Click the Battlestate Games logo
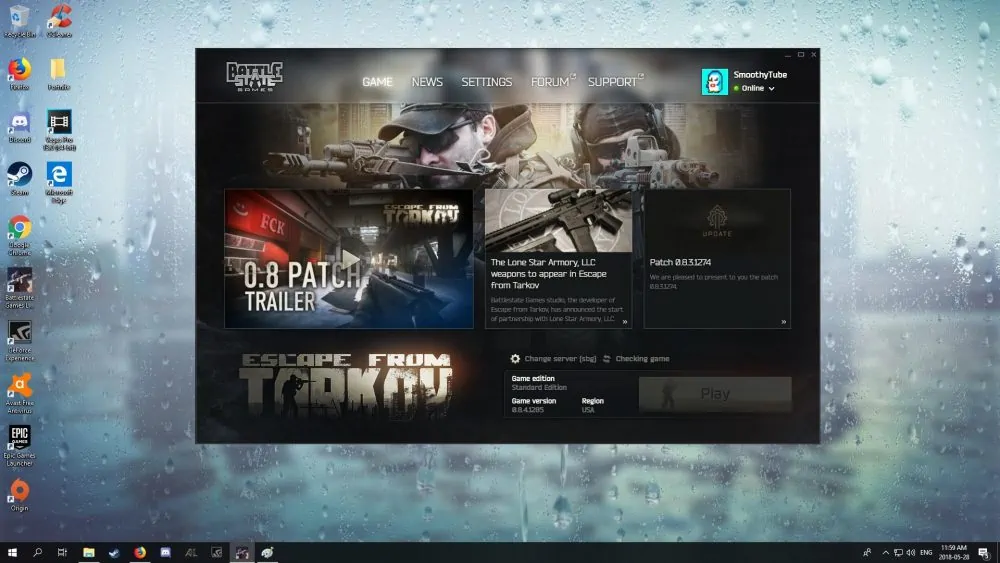Image resolution: width=1000 pixels, height=563 pixels. click(x=254, y=77)
